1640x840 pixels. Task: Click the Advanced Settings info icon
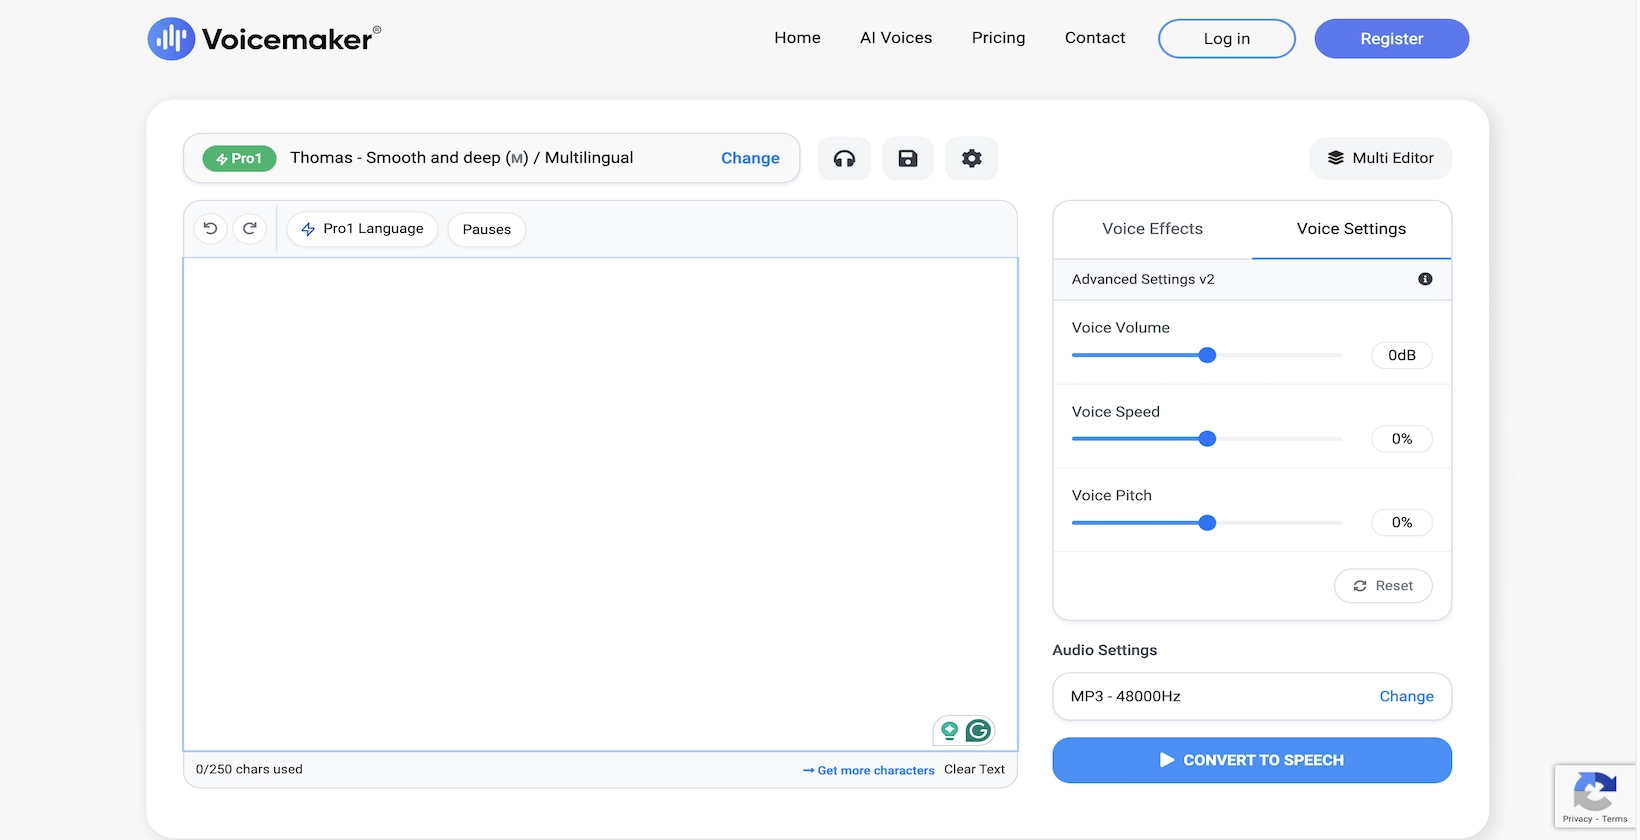(x=1425, y=279)
